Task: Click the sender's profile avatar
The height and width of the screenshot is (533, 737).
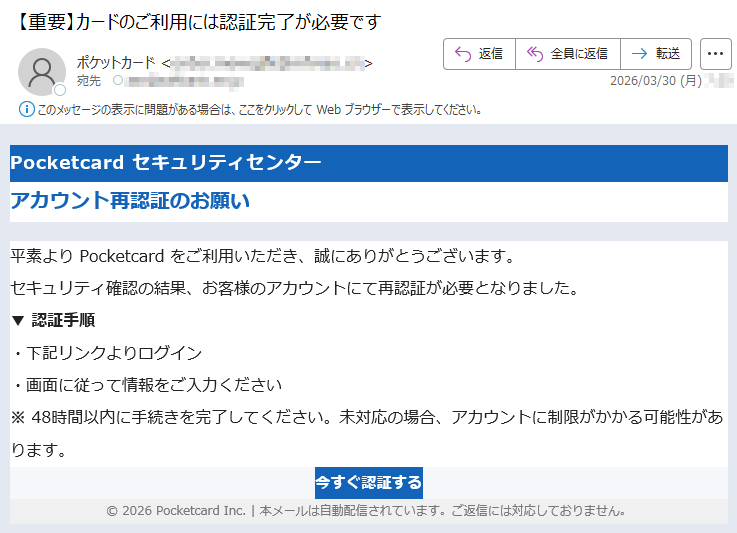Action: click(x=42, y=71)
